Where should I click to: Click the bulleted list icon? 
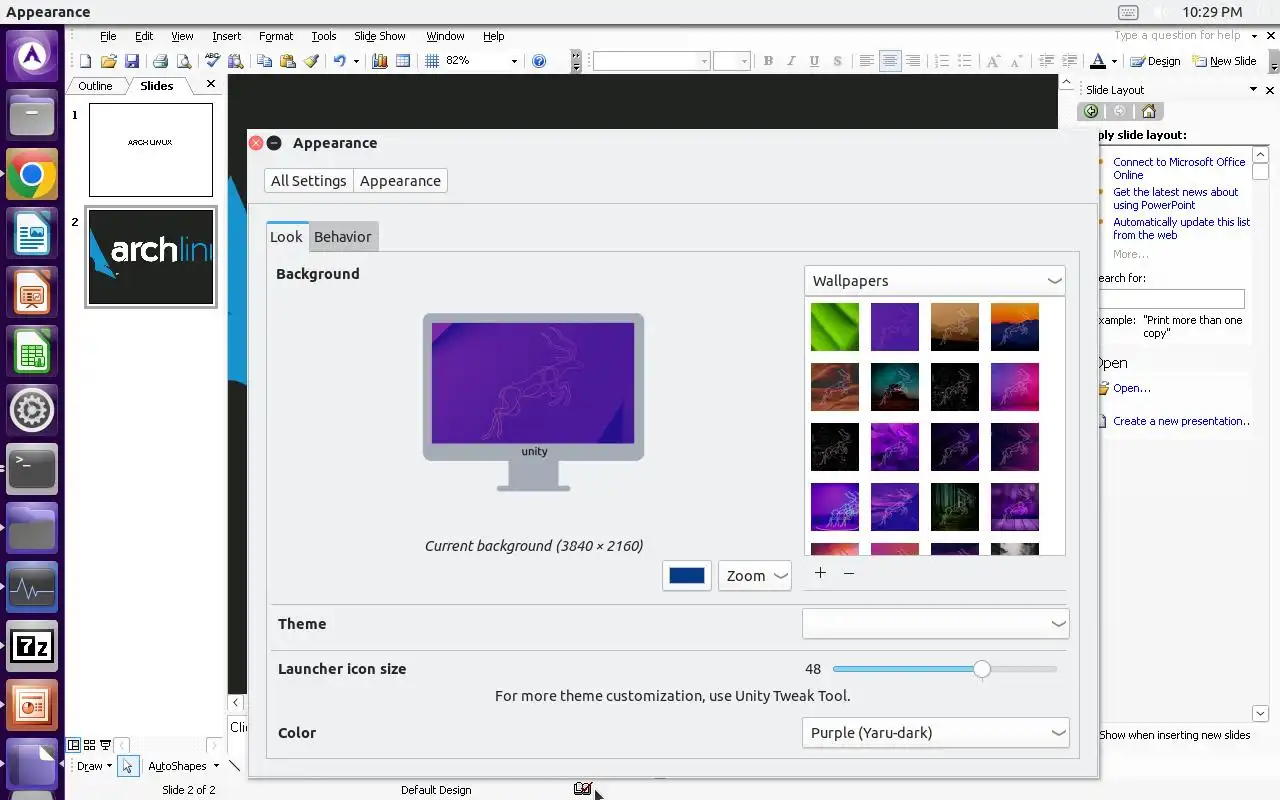pos(964,61)
